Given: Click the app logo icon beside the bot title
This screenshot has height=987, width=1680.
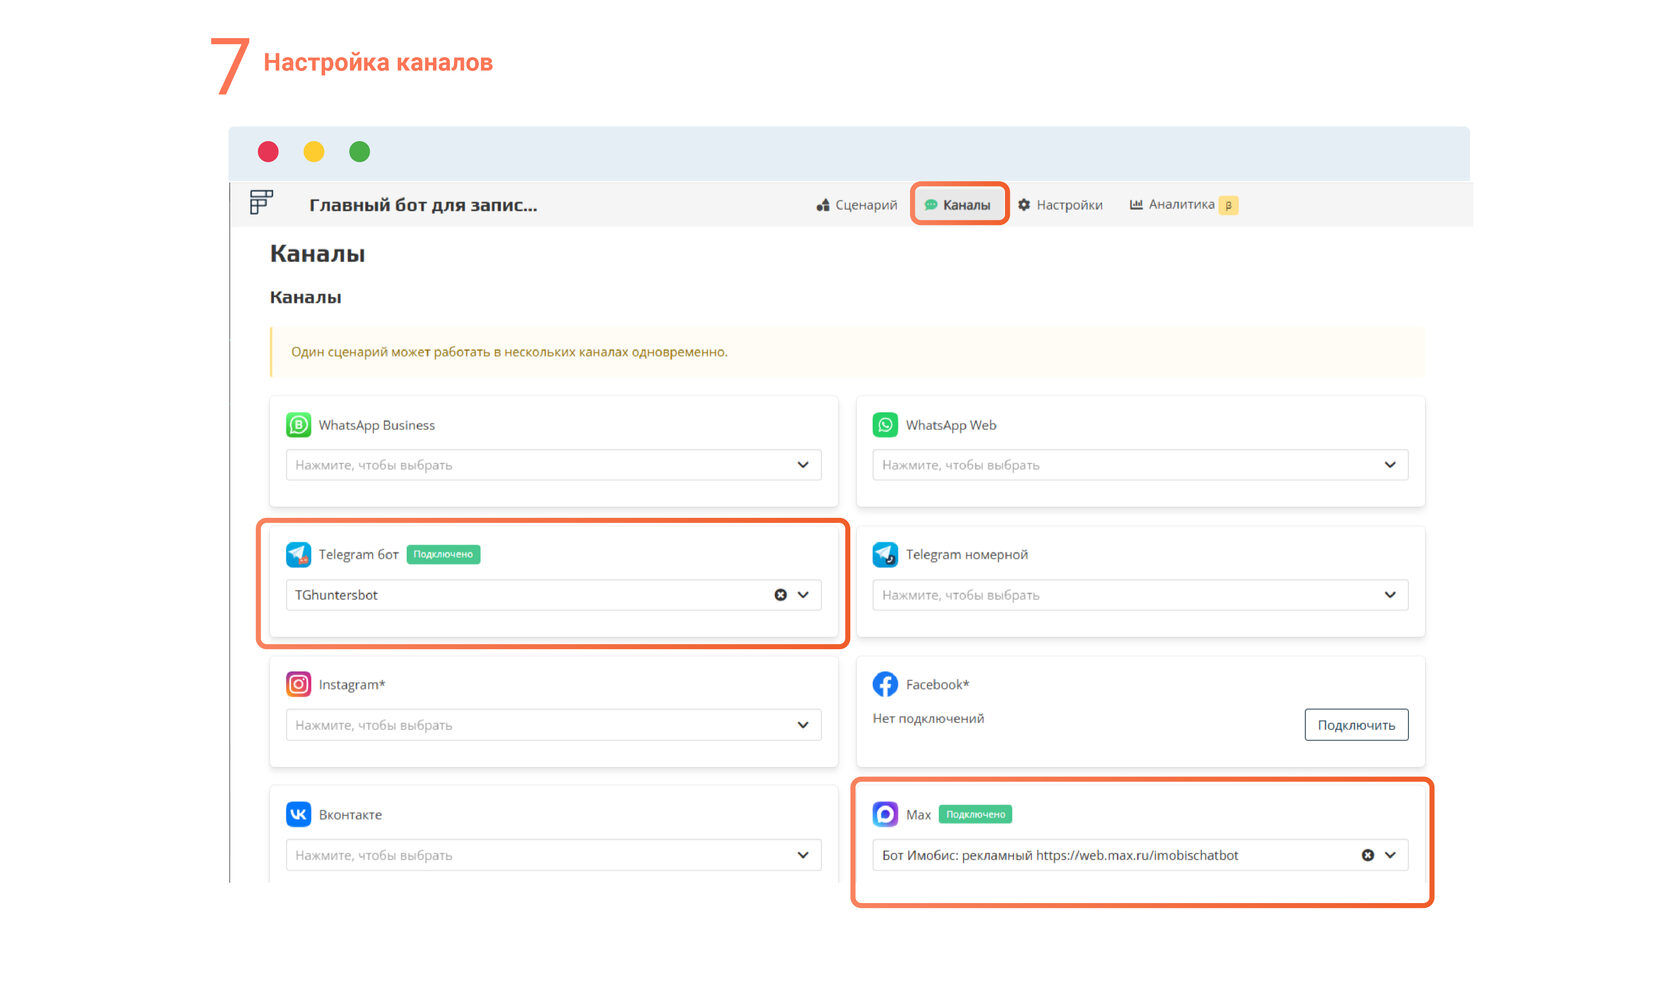Looking at the screenshot, I should point(261,203).
